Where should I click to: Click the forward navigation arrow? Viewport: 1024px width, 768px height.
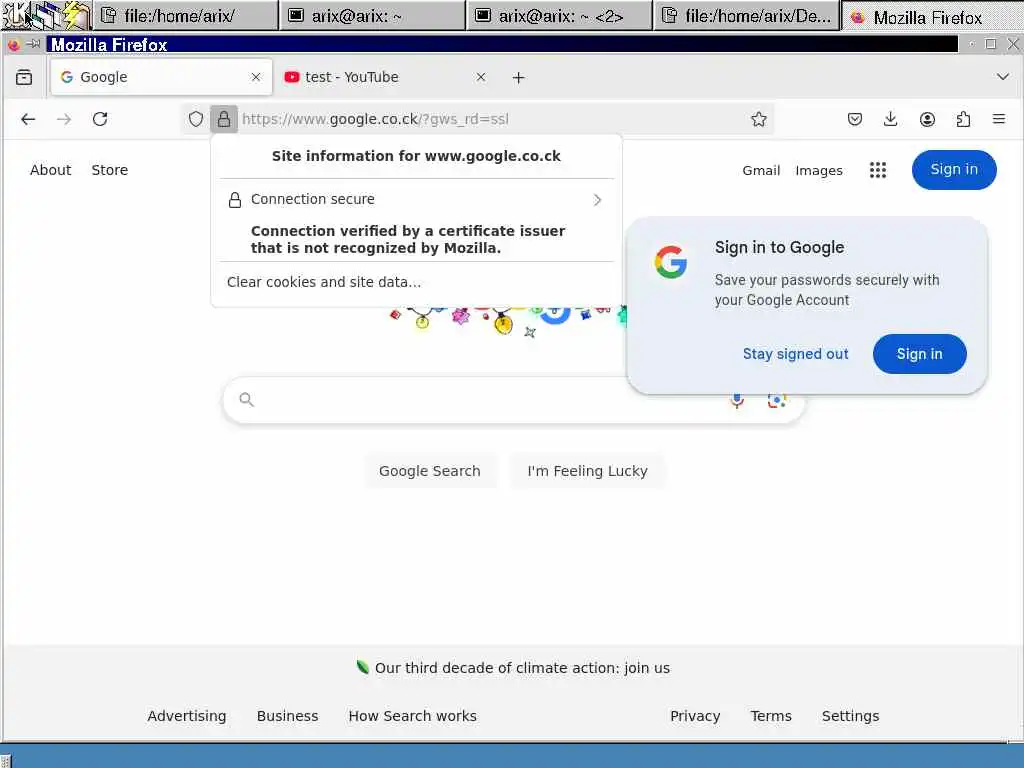click(64, 119)
